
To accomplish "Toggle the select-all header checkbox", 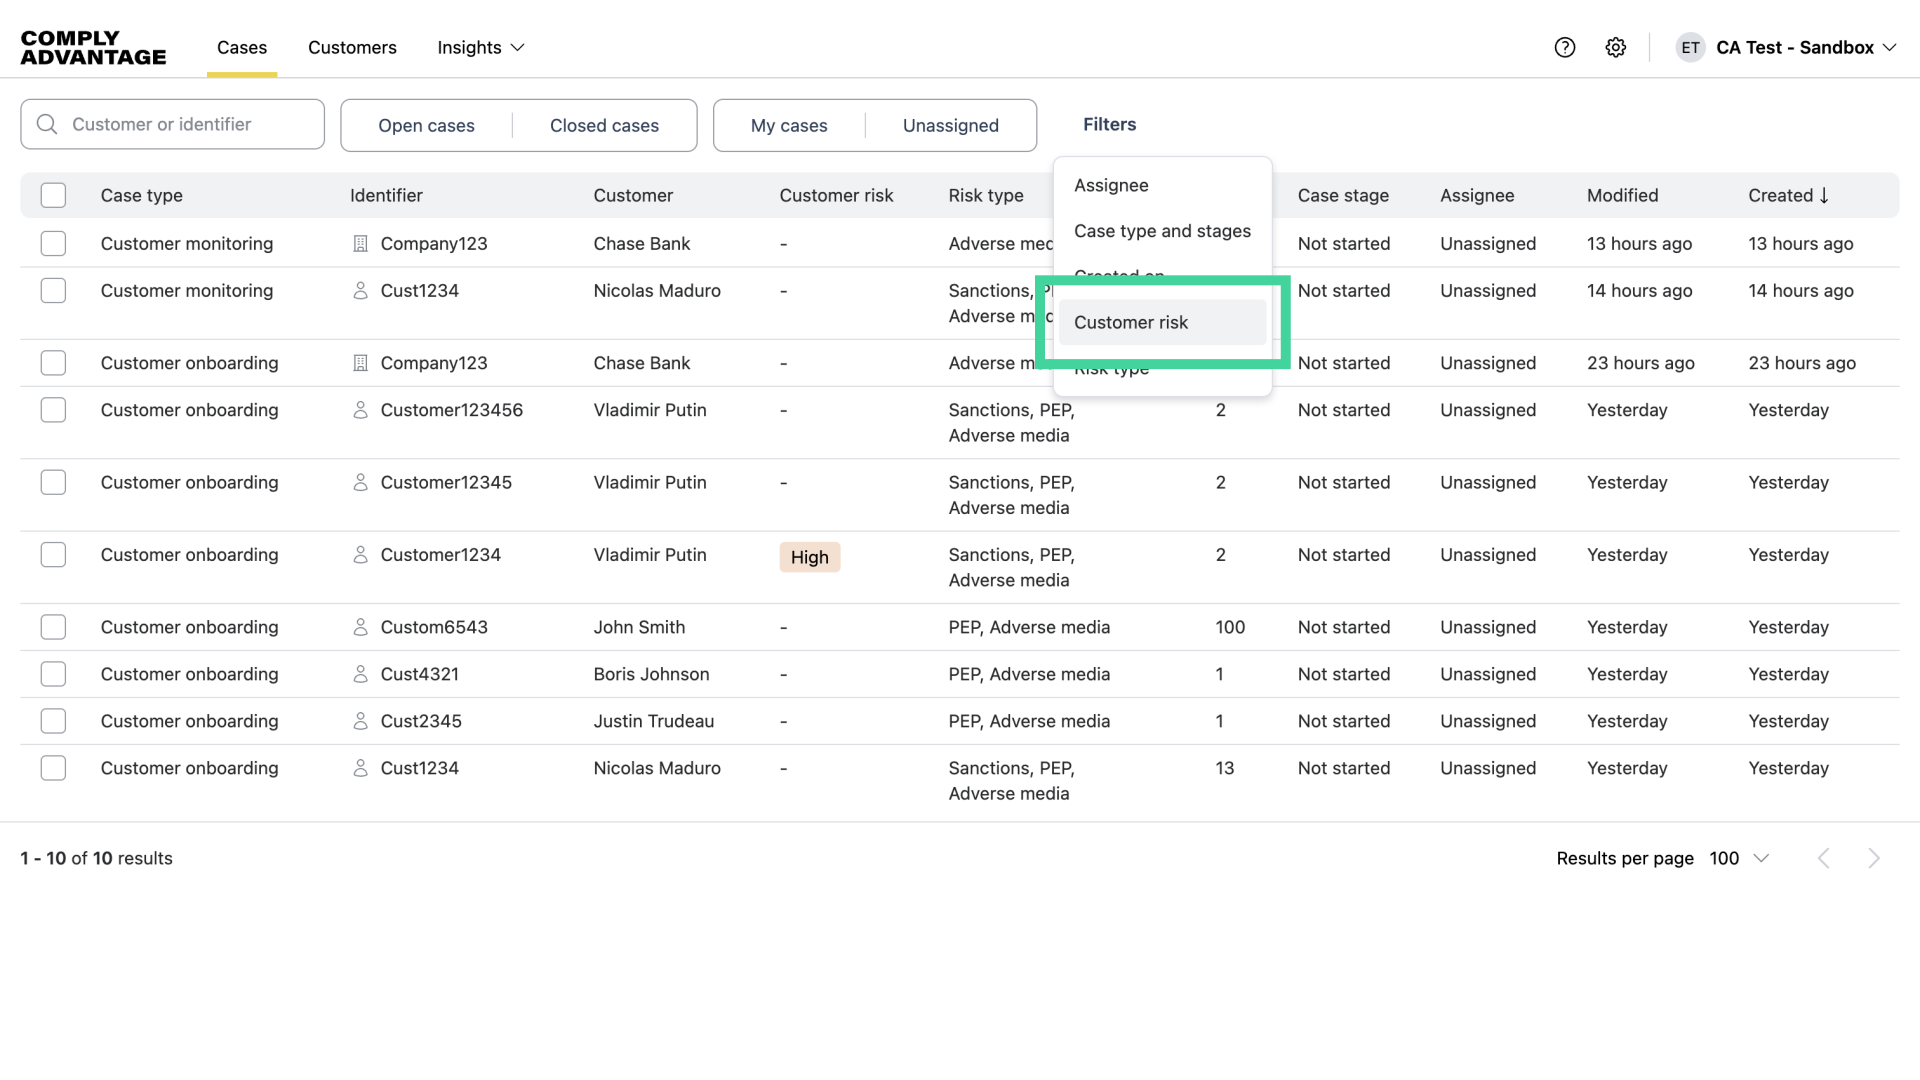I will point(53,196).
